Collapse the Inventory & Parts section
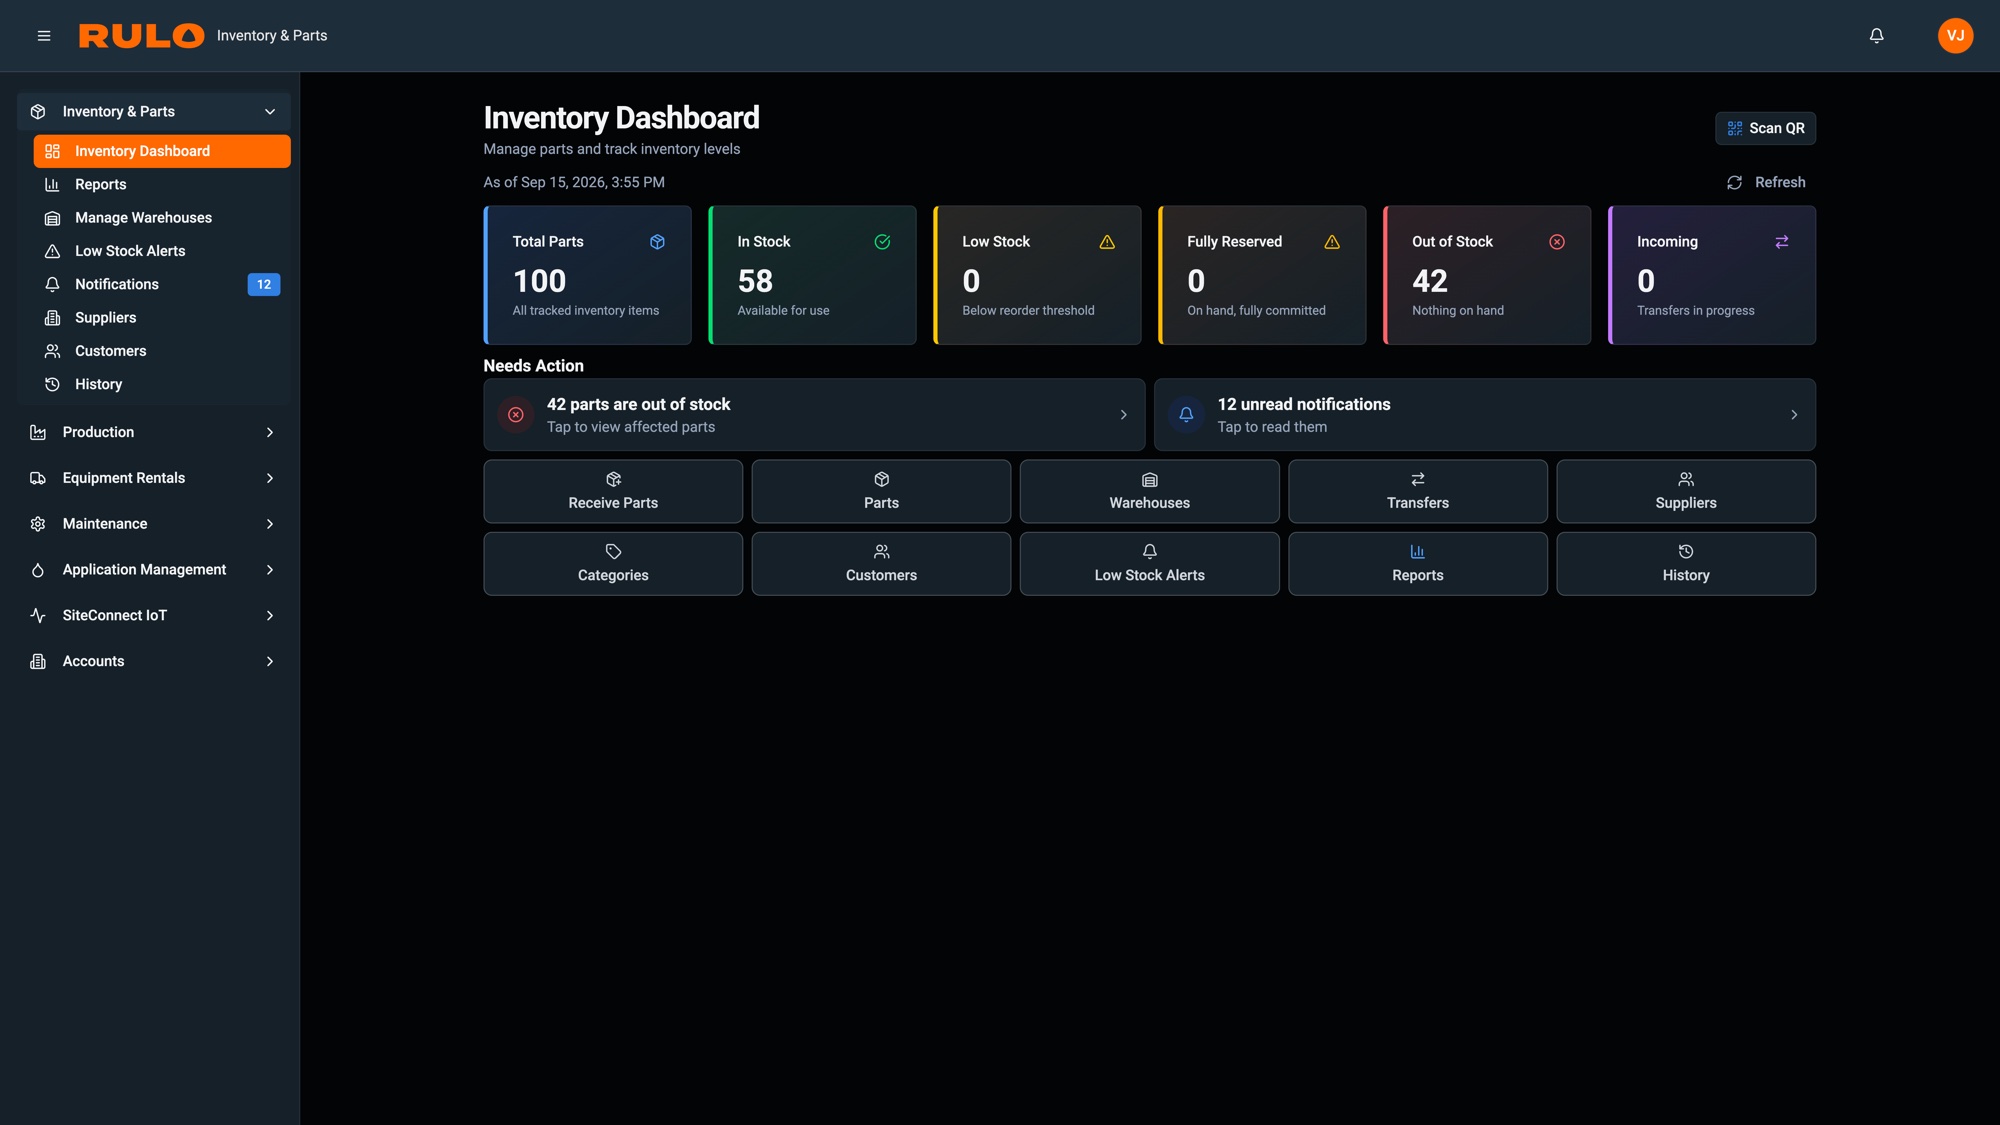This screenshot has width=2000, height=1125. (154, 112)
